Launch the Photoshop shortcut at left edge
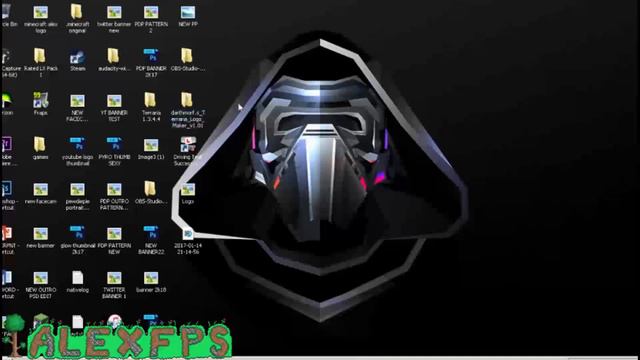The width and height of the screenshot is (640, 360). (8, 196)
